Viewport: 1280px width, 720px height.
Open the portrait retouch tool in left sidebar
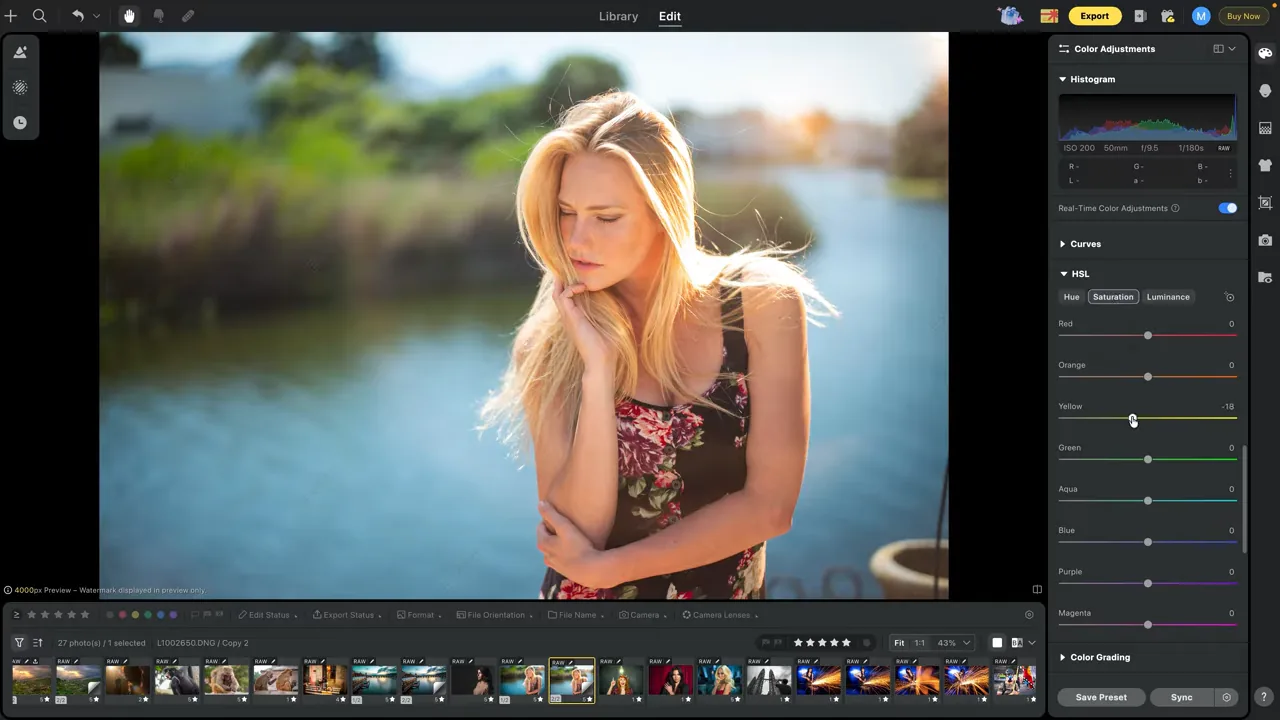tap(20, 52)
